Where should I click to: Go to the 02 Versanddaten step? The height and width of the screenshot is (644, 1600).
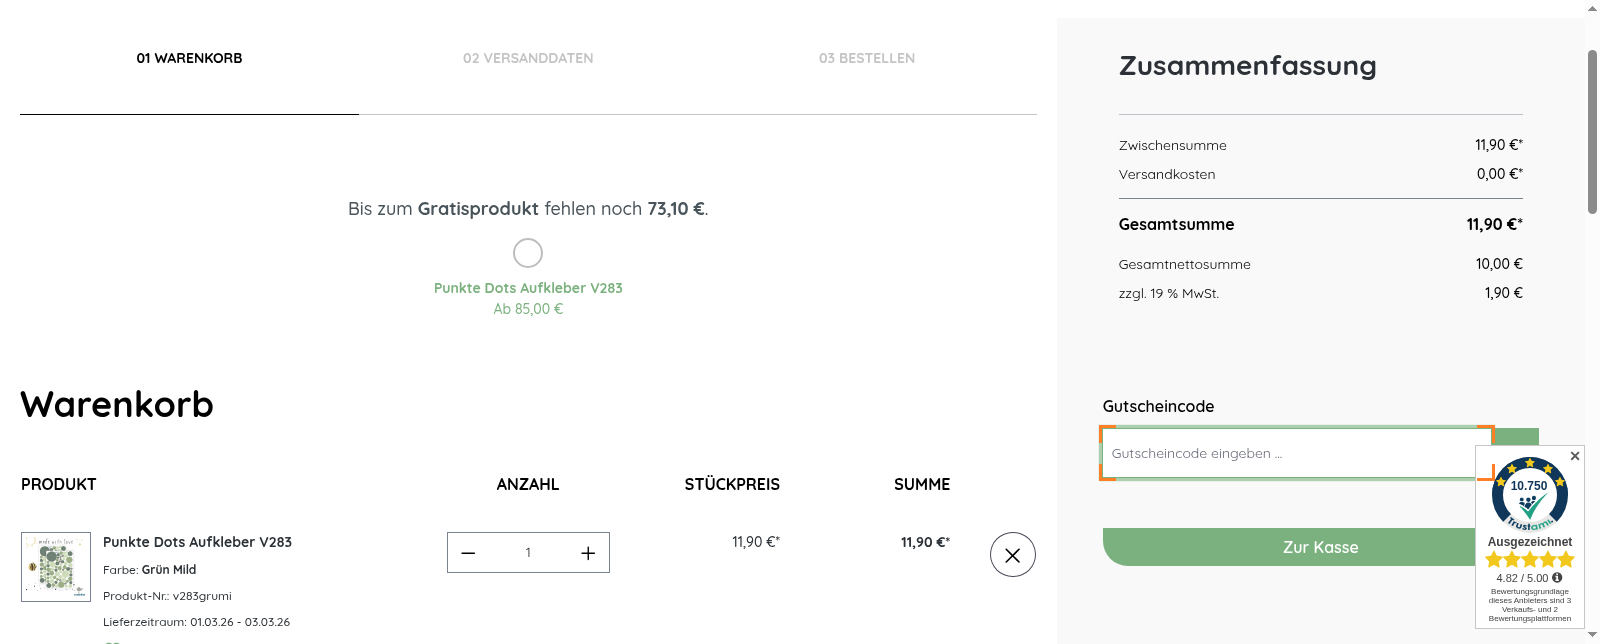pyautogui.click(x=528, y=58)
